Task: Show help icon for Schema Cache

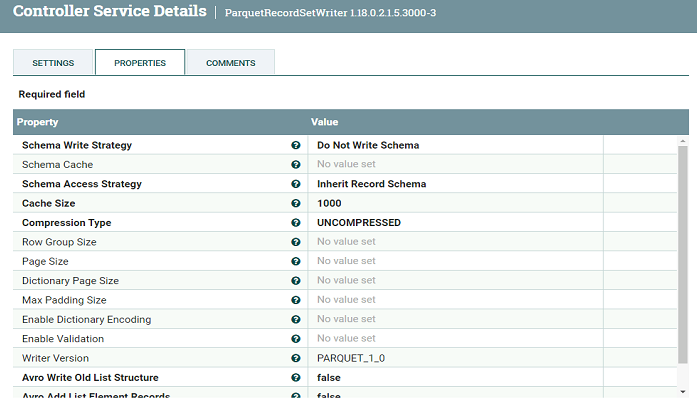Action: tap(296, 165)
